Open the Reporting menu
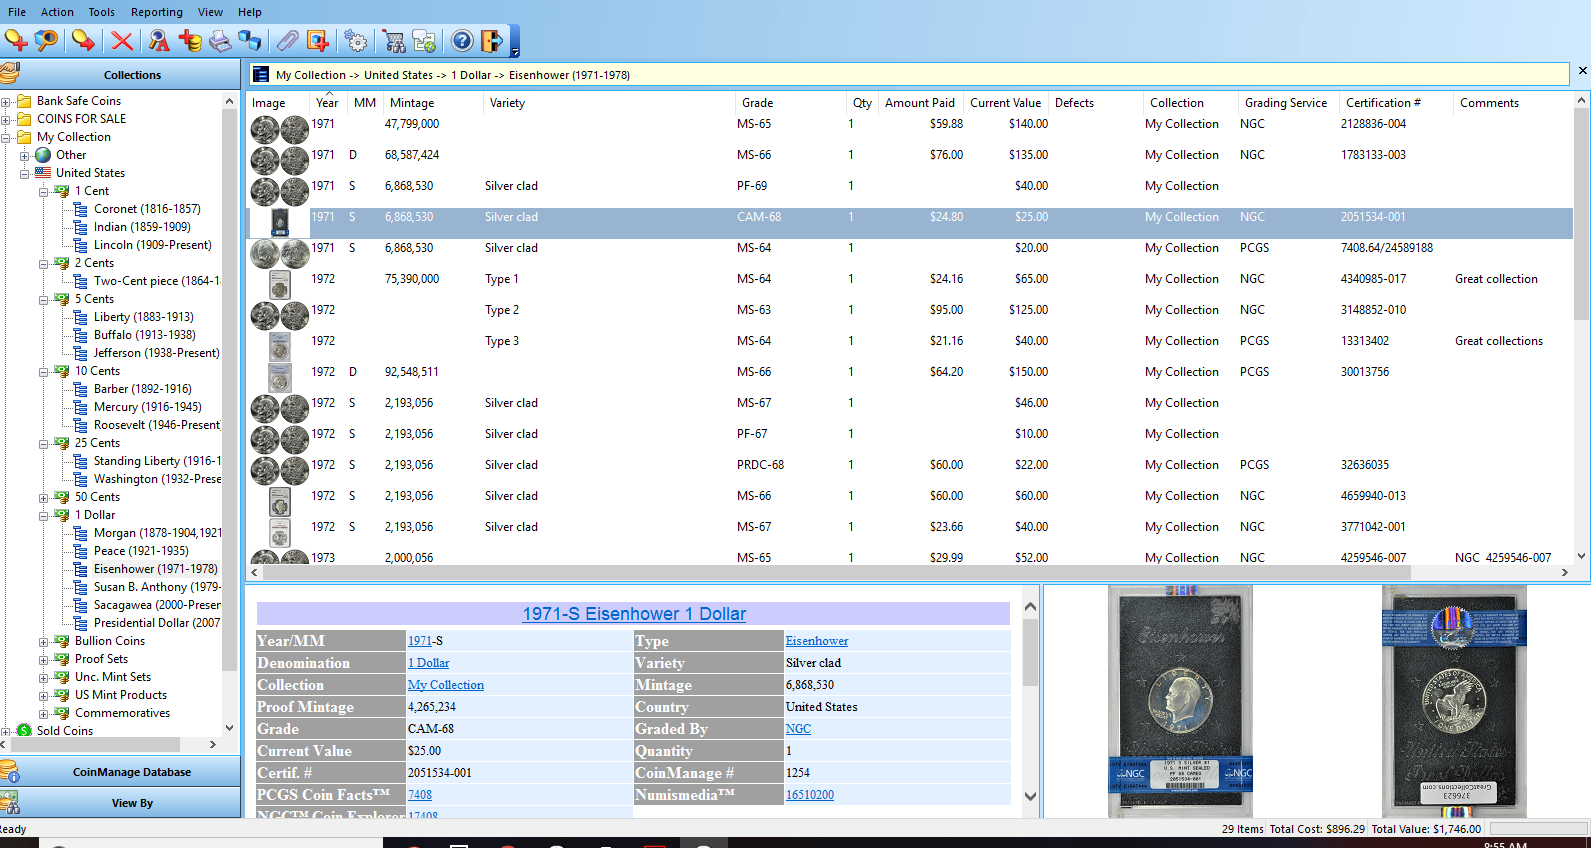Image resolution: width=1591 pixels, height=848 pixels. click(x=157, y=12)
